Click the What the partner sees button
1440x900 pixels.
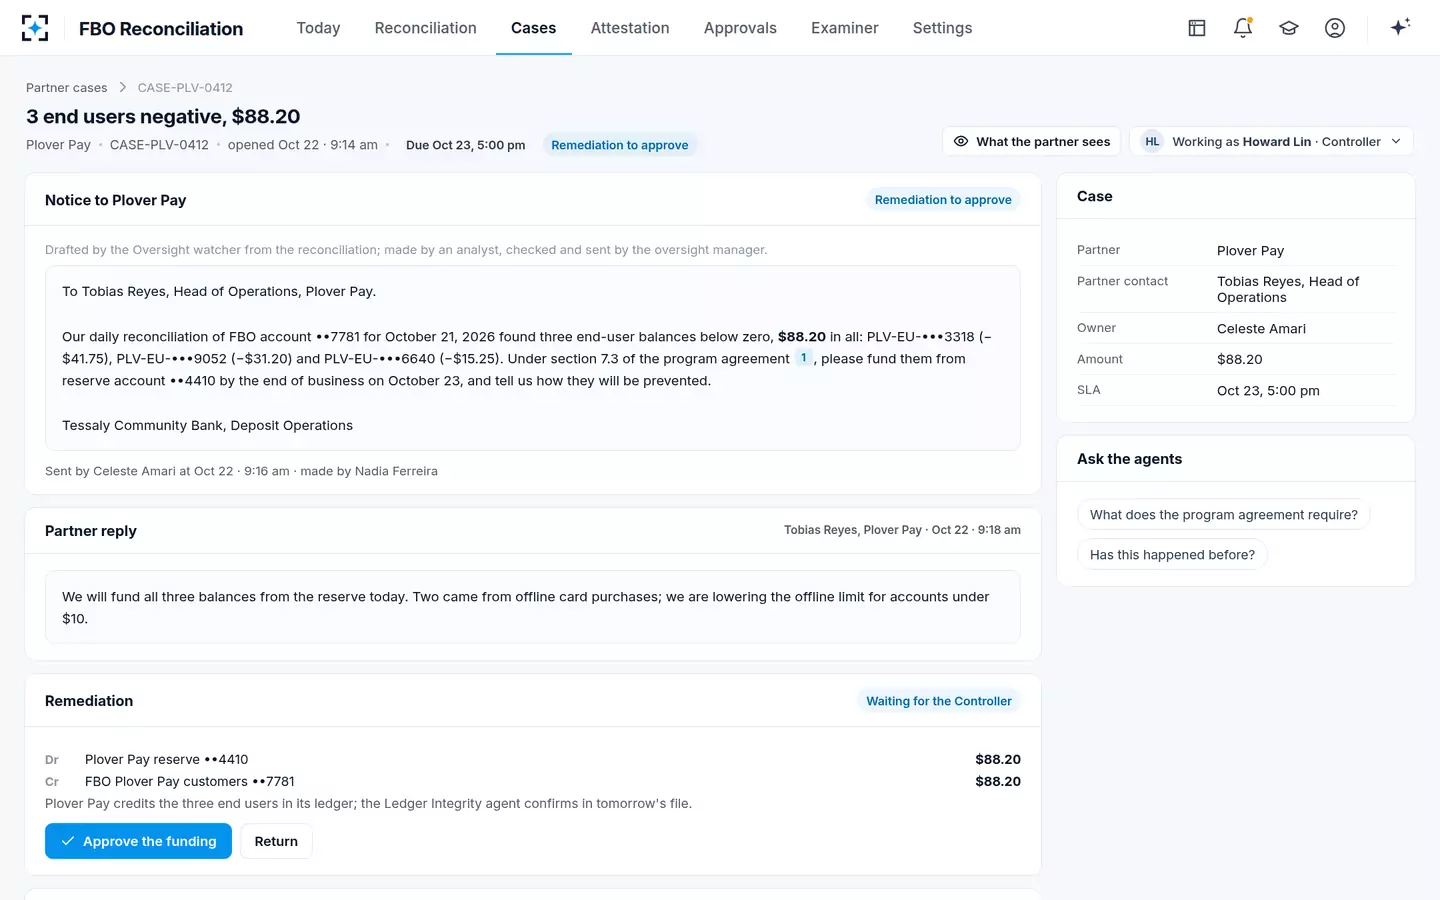(1031, 141)
